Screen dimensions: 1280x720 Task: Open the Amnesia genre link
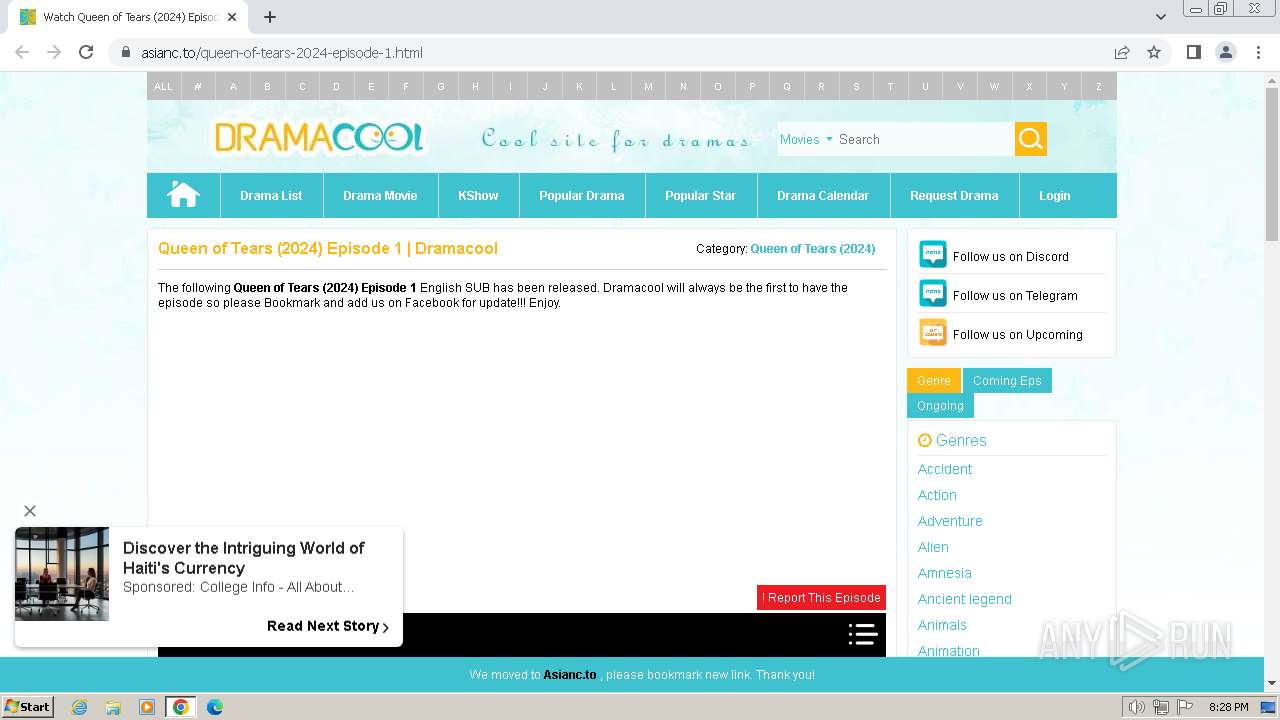click(x=945, y=573)
